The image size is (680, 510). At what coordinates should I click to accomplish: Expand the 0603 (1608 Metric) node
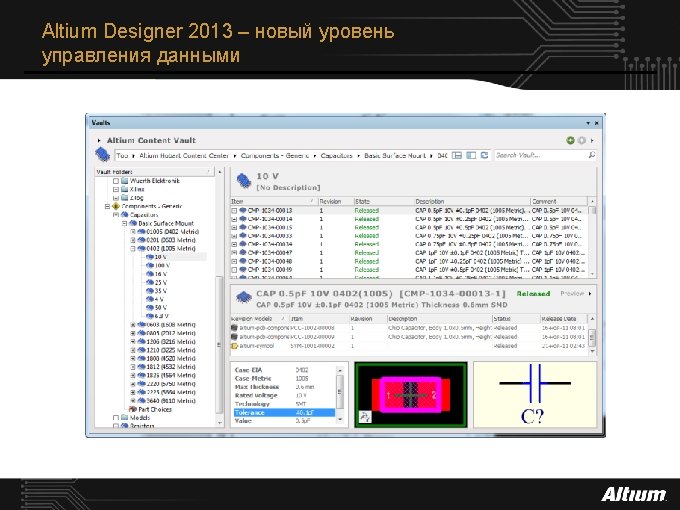(x=133, y=325)
